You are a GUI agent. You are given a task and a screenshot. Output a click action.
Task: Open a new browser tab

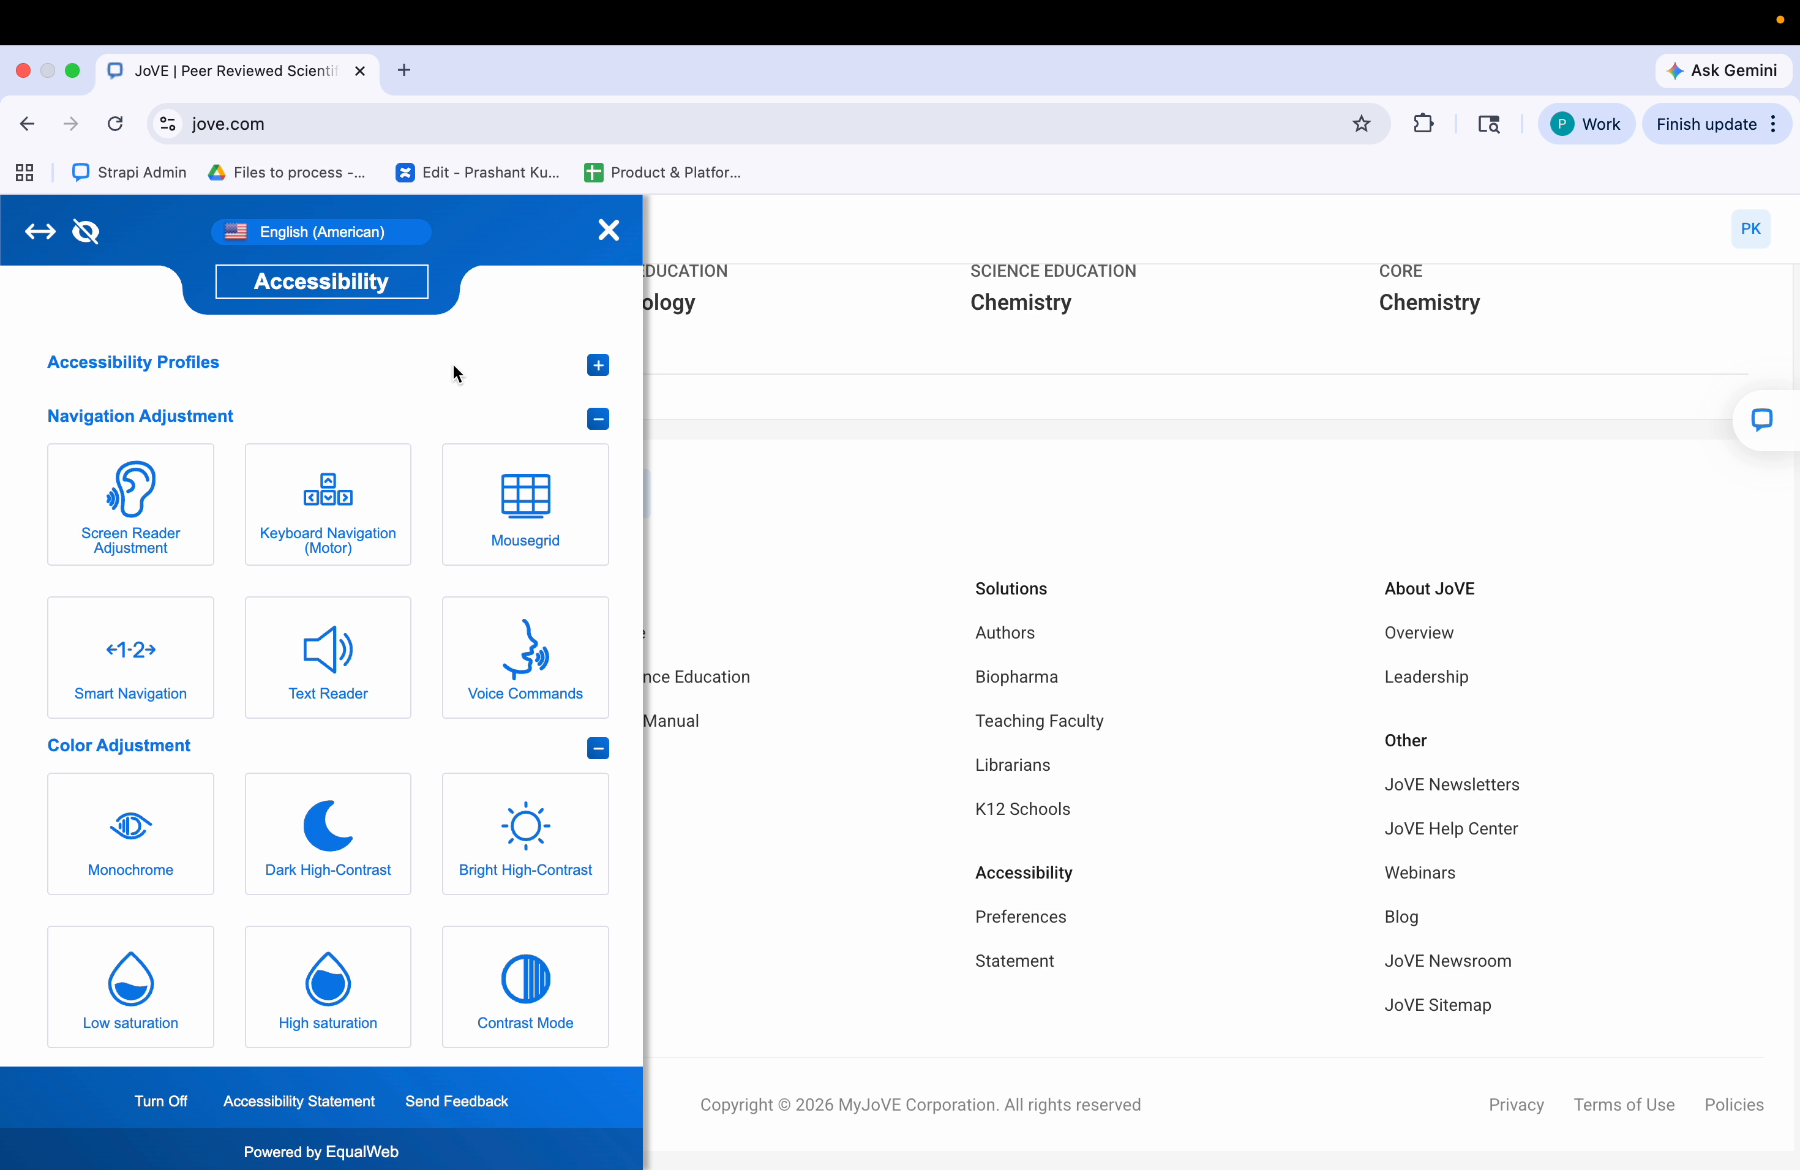coord(404,70)
